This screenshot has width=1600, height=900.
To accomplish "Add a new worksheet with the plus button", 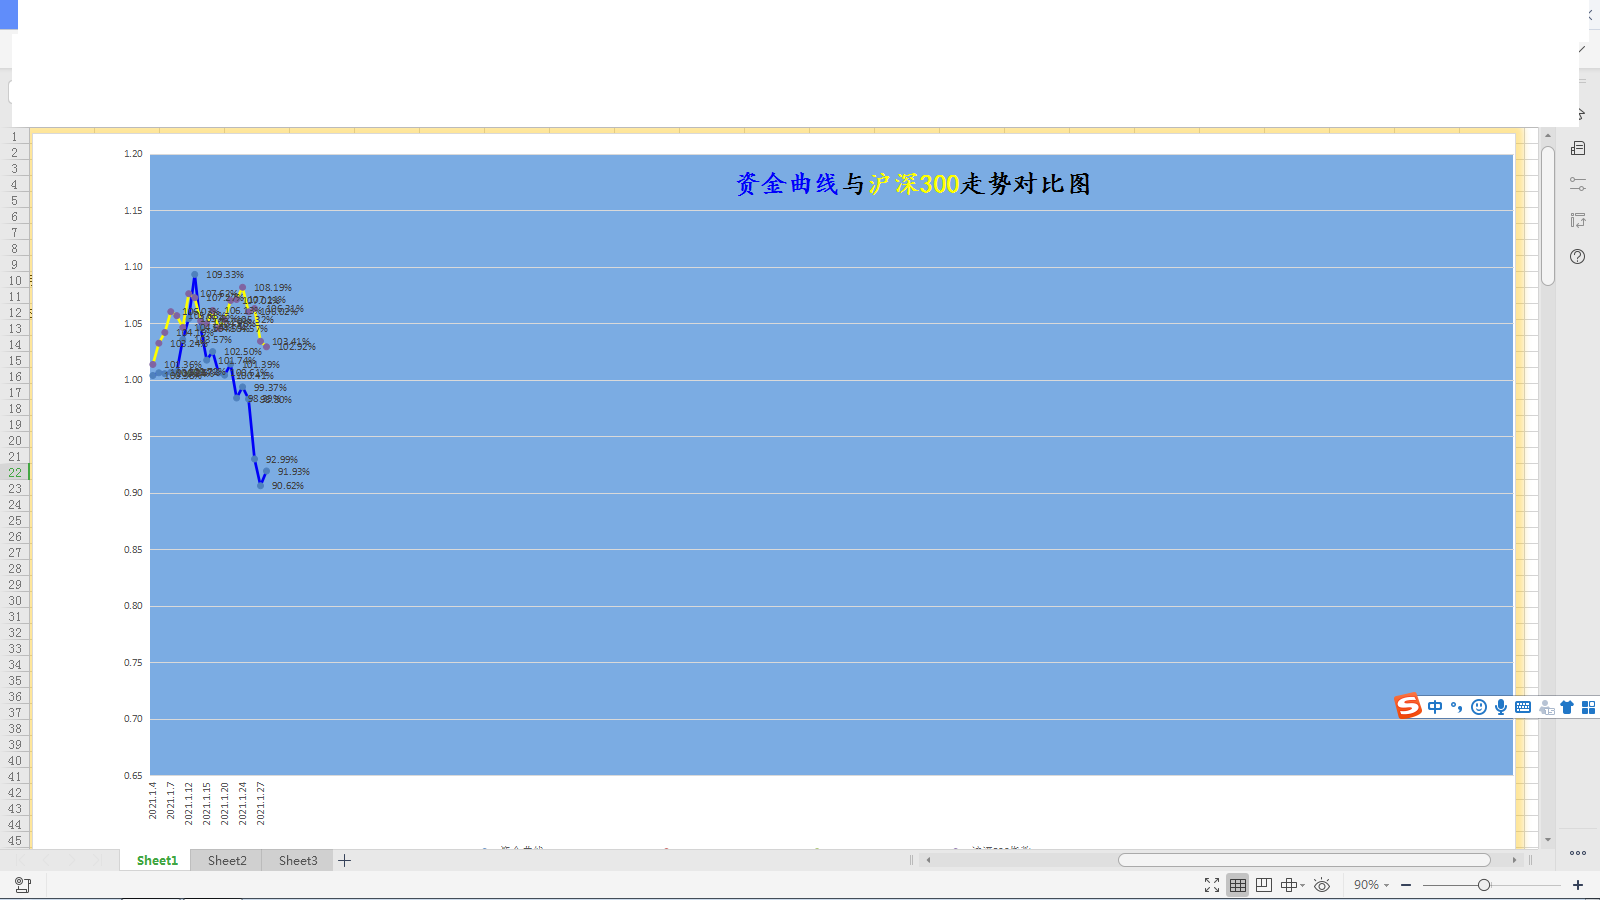I will 344,860.
